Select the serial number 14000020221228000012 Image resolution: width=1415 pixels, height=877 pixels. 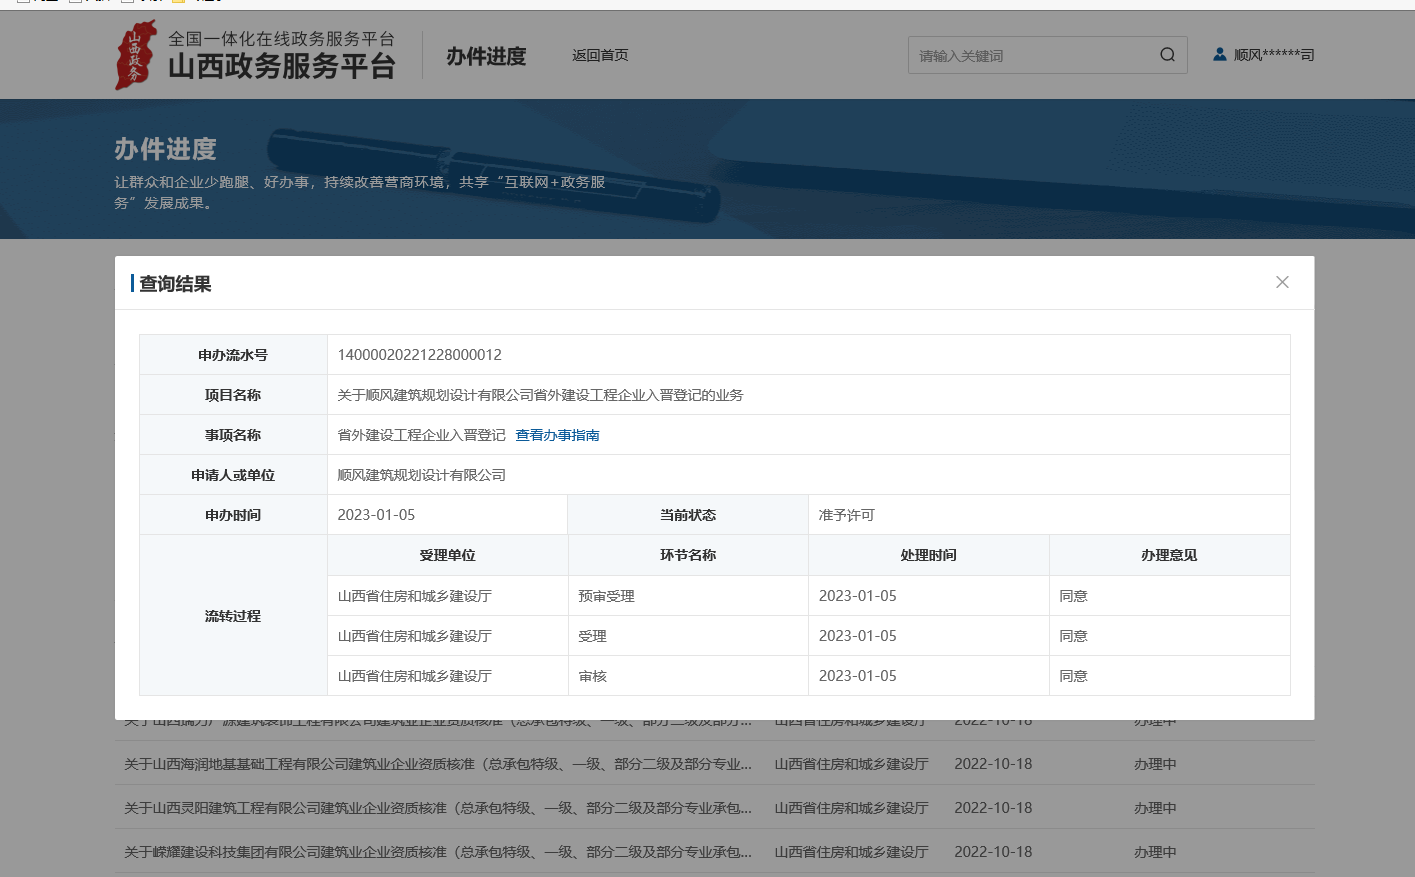(420, 355)
